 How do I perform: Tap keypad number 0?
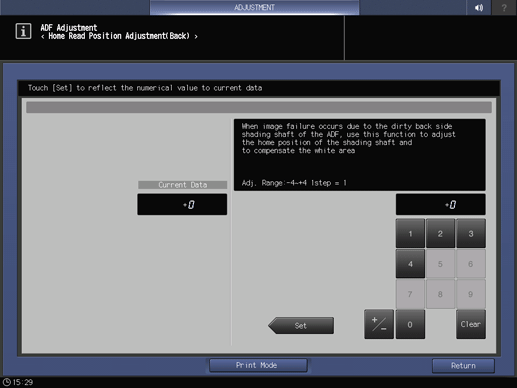(410, 324)
